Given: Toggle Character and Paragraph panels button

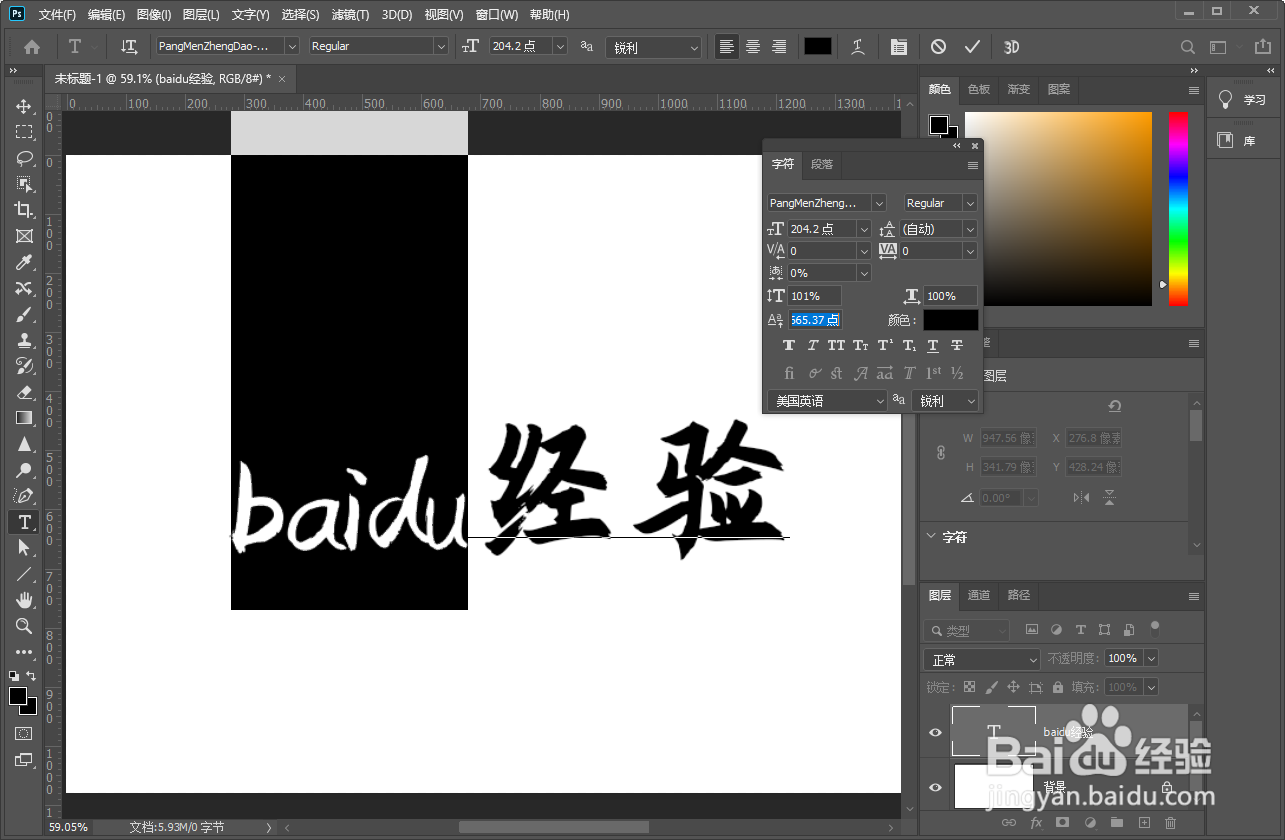Looking at the screenshot, I should tap(898, 46).
